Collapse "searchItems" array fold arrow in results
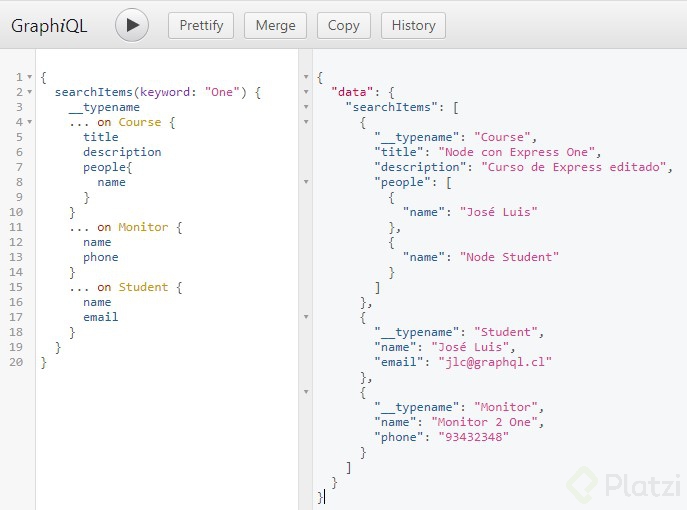The image size is (687, 510). click(x=306, y=107)
